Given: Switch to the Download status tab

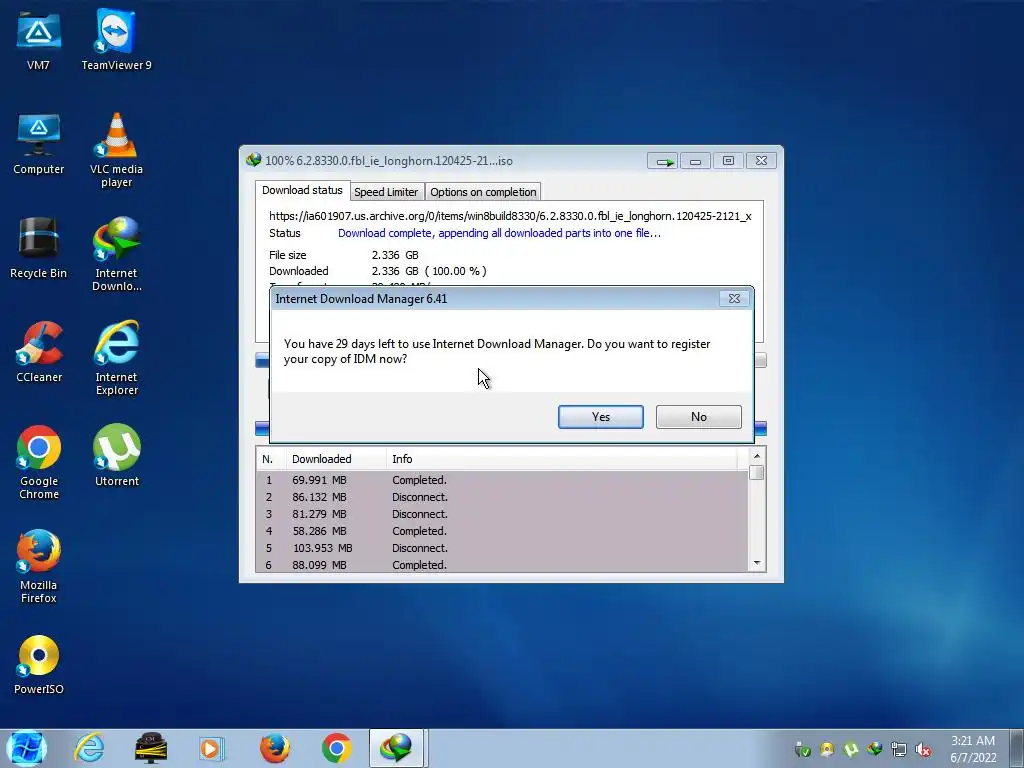Looking at the screenshot, I should coord(302,191).
